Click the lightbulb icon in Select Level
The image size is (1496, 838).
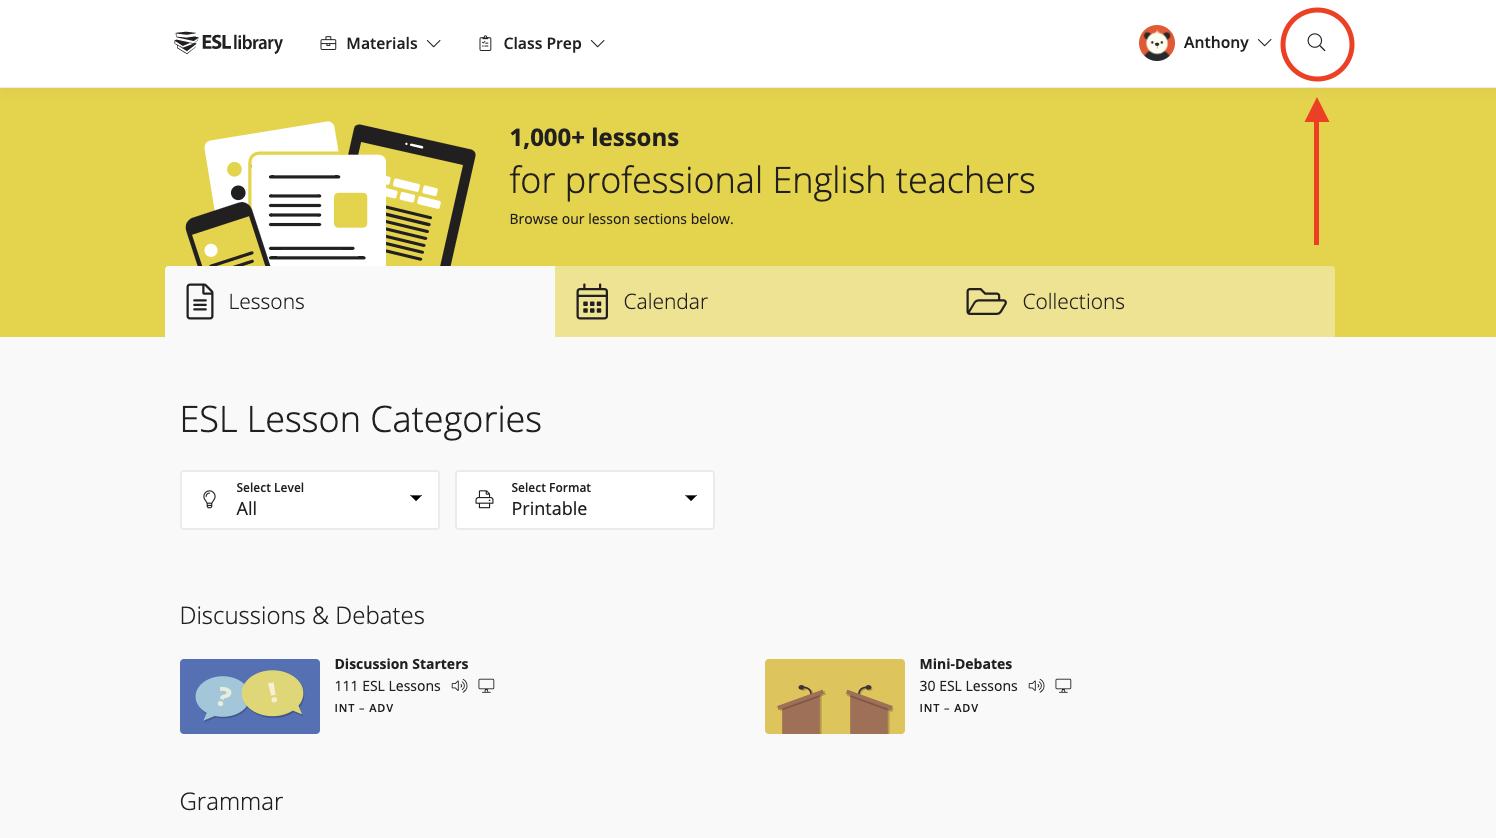(209, 499)
